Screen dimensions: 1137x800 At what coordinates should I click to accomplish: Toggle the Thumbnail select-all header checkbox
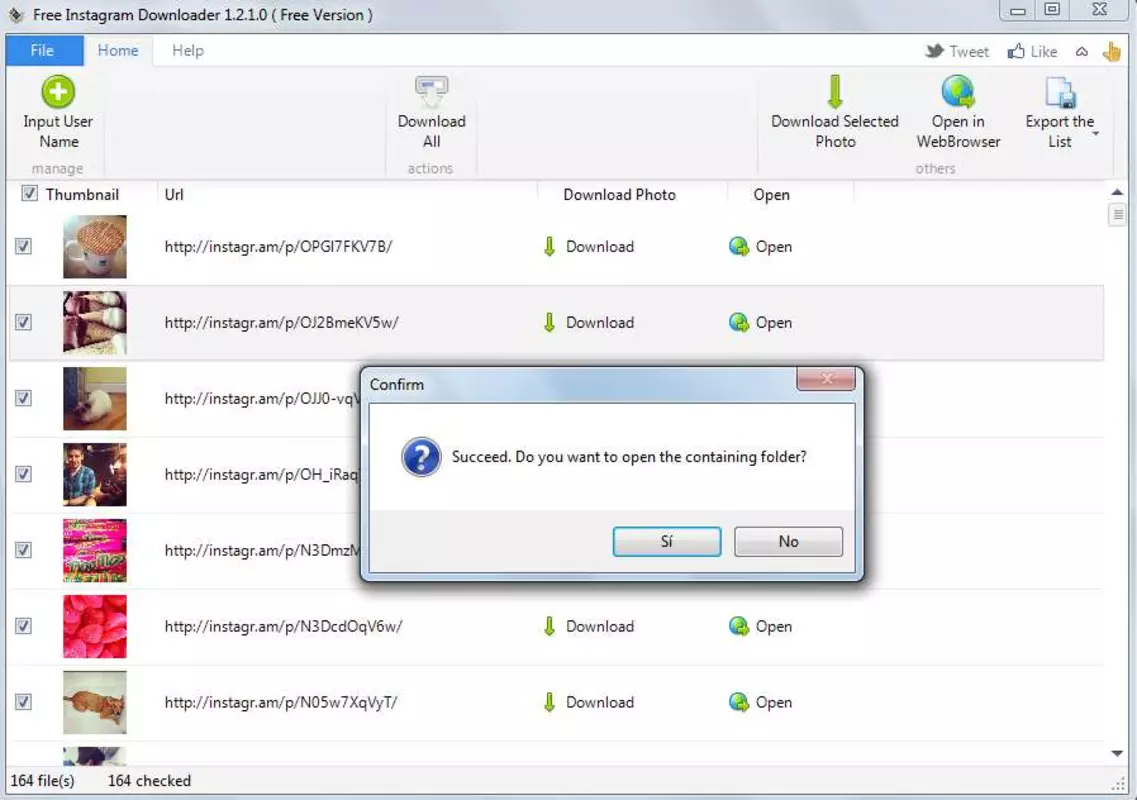[x=29, y=194]
